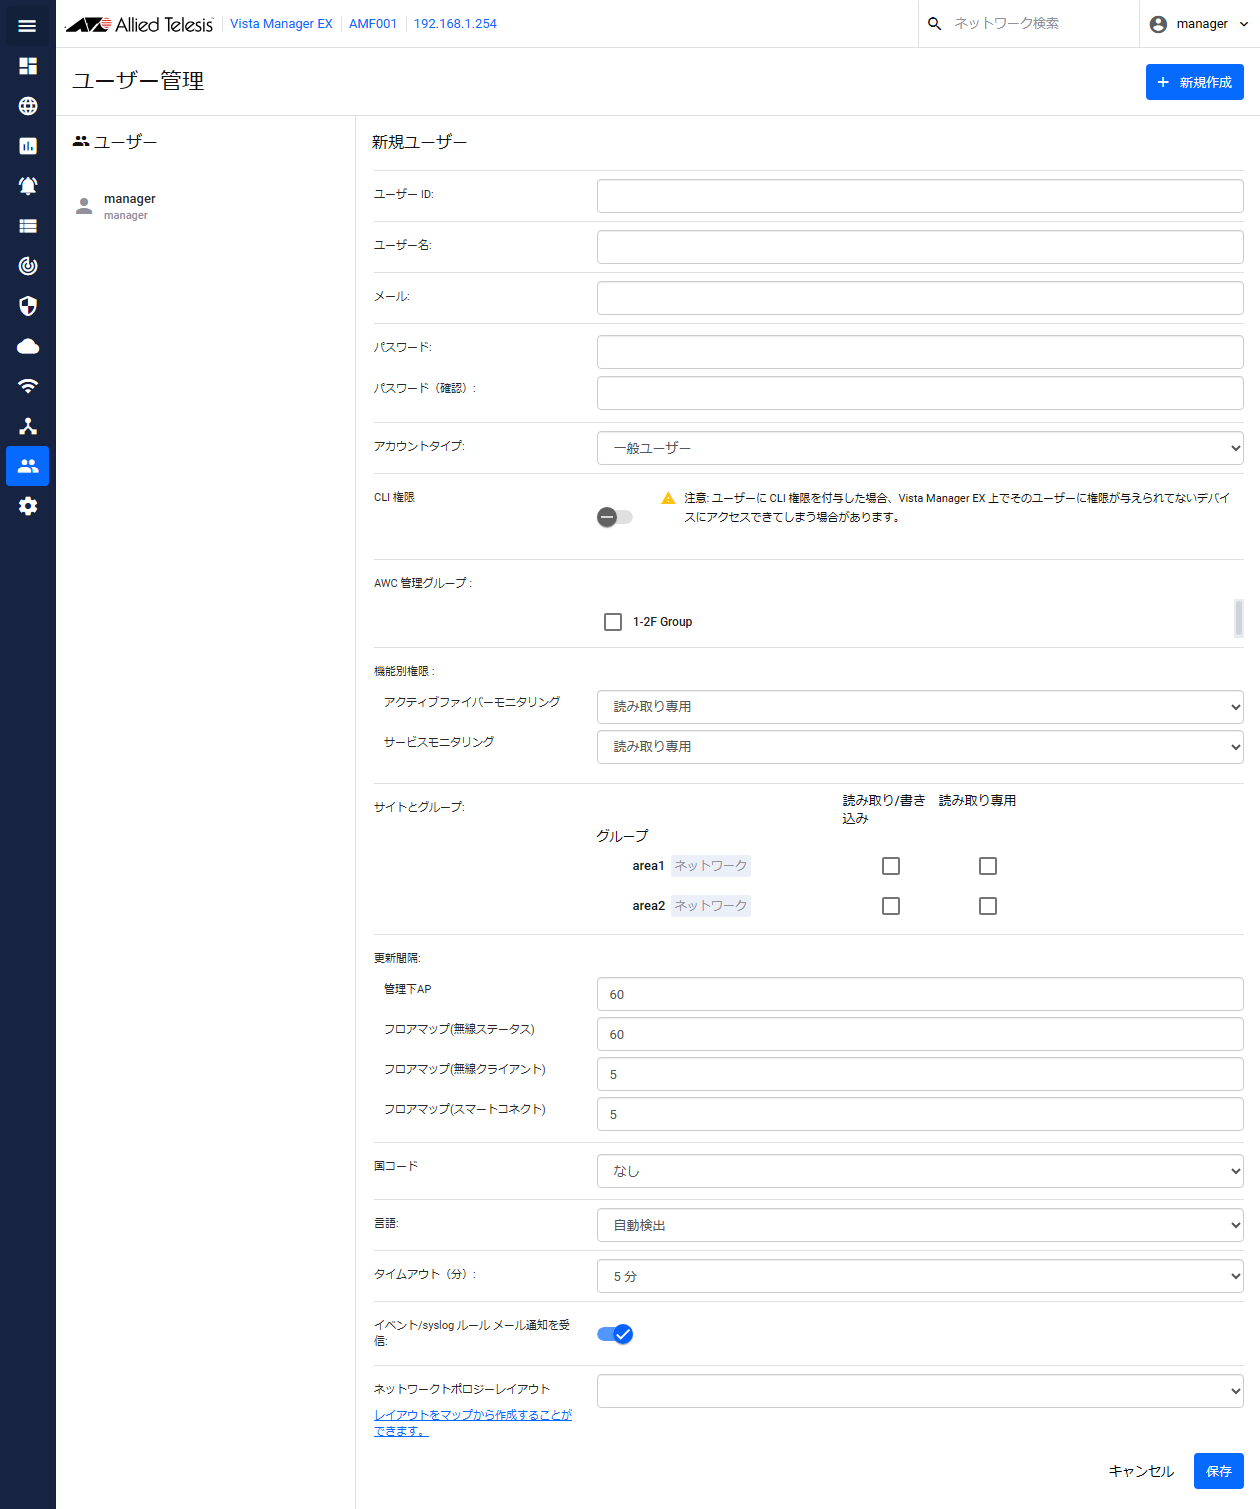Toggle event/syslog mail notification switch

pos(614,1334)
